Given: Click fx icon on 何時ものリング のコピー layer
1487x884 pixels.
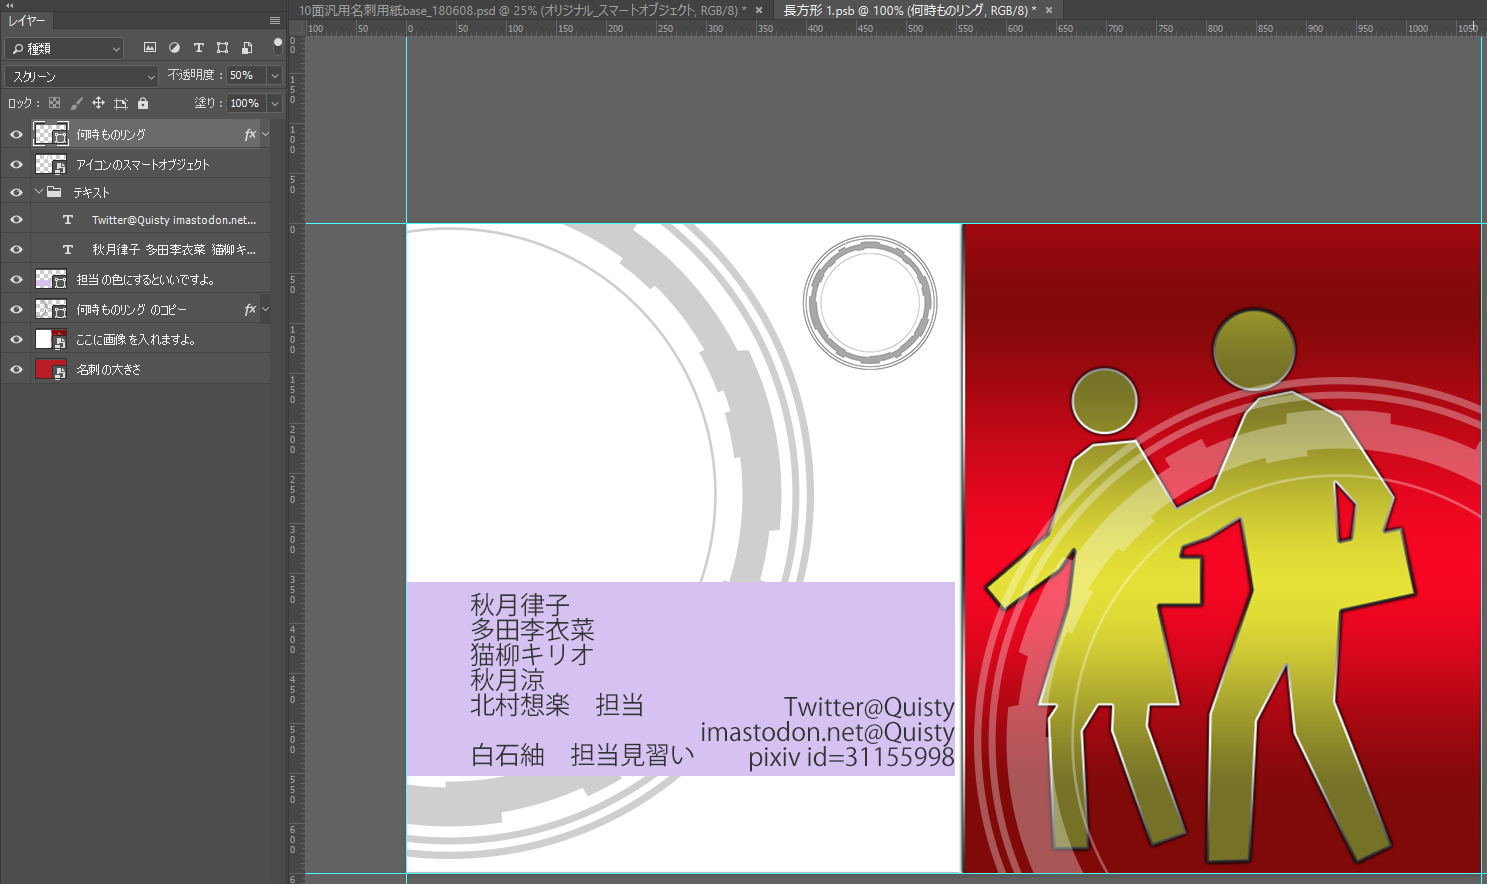Looking at the screenshot, I should point(250,310).
